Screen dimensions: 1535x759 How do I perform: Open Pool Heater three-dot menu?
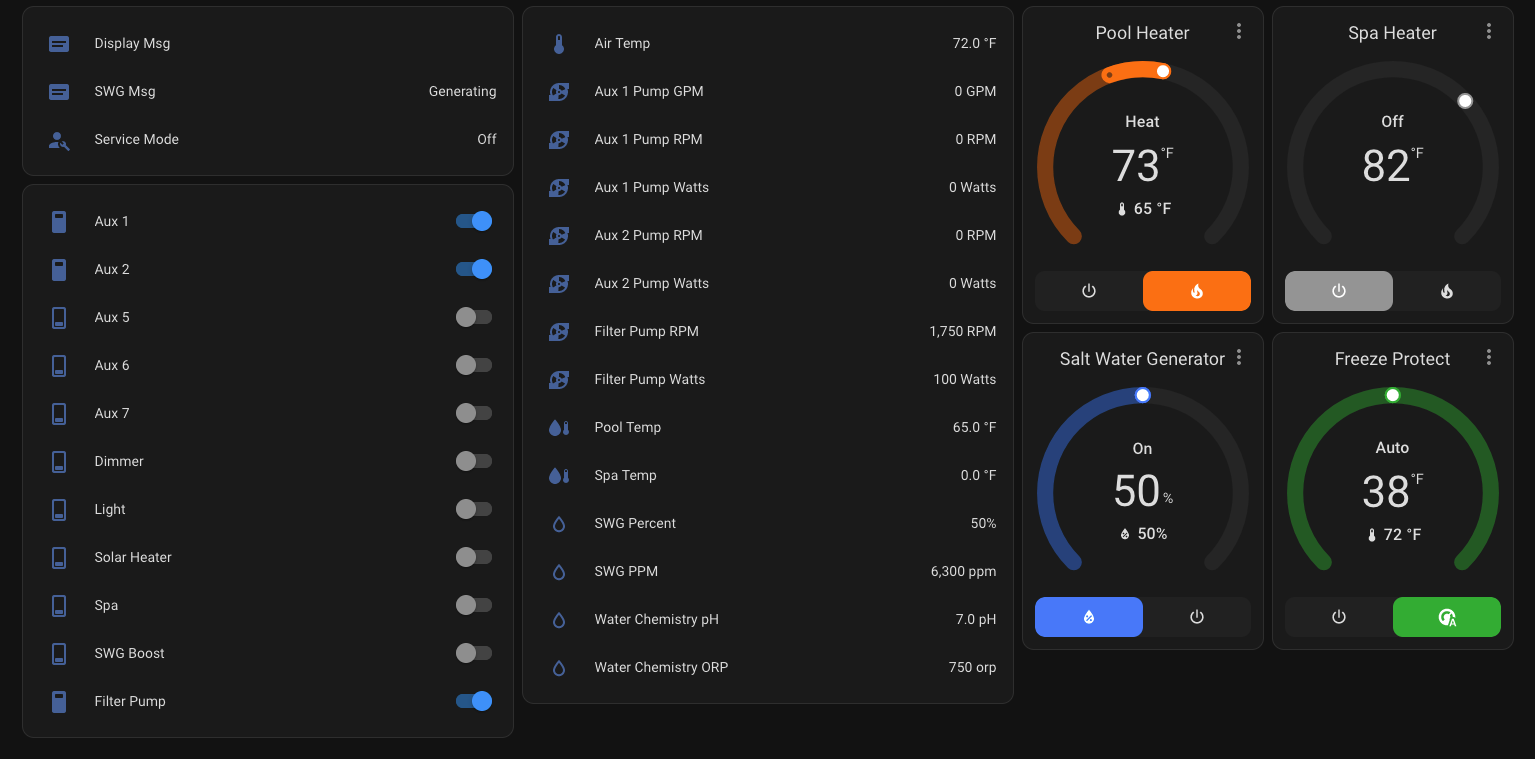point(1239,32)
